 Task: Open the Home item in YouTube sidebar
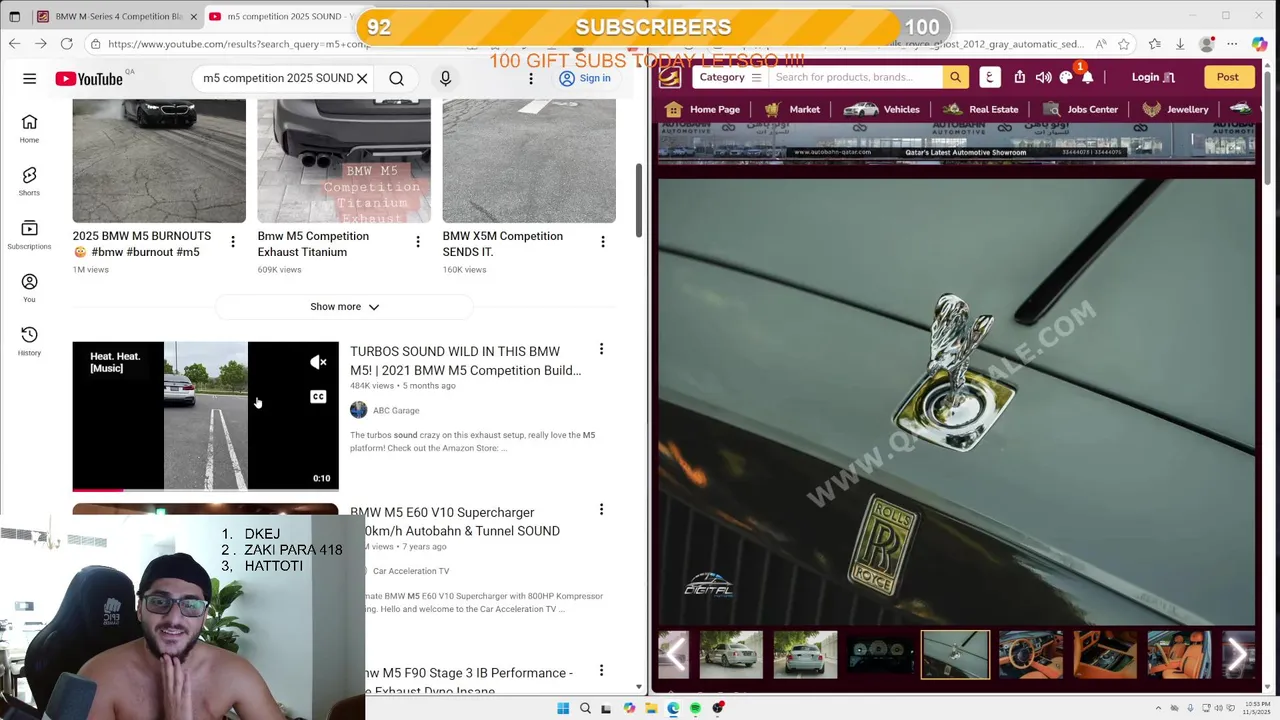tap(29, 127)
